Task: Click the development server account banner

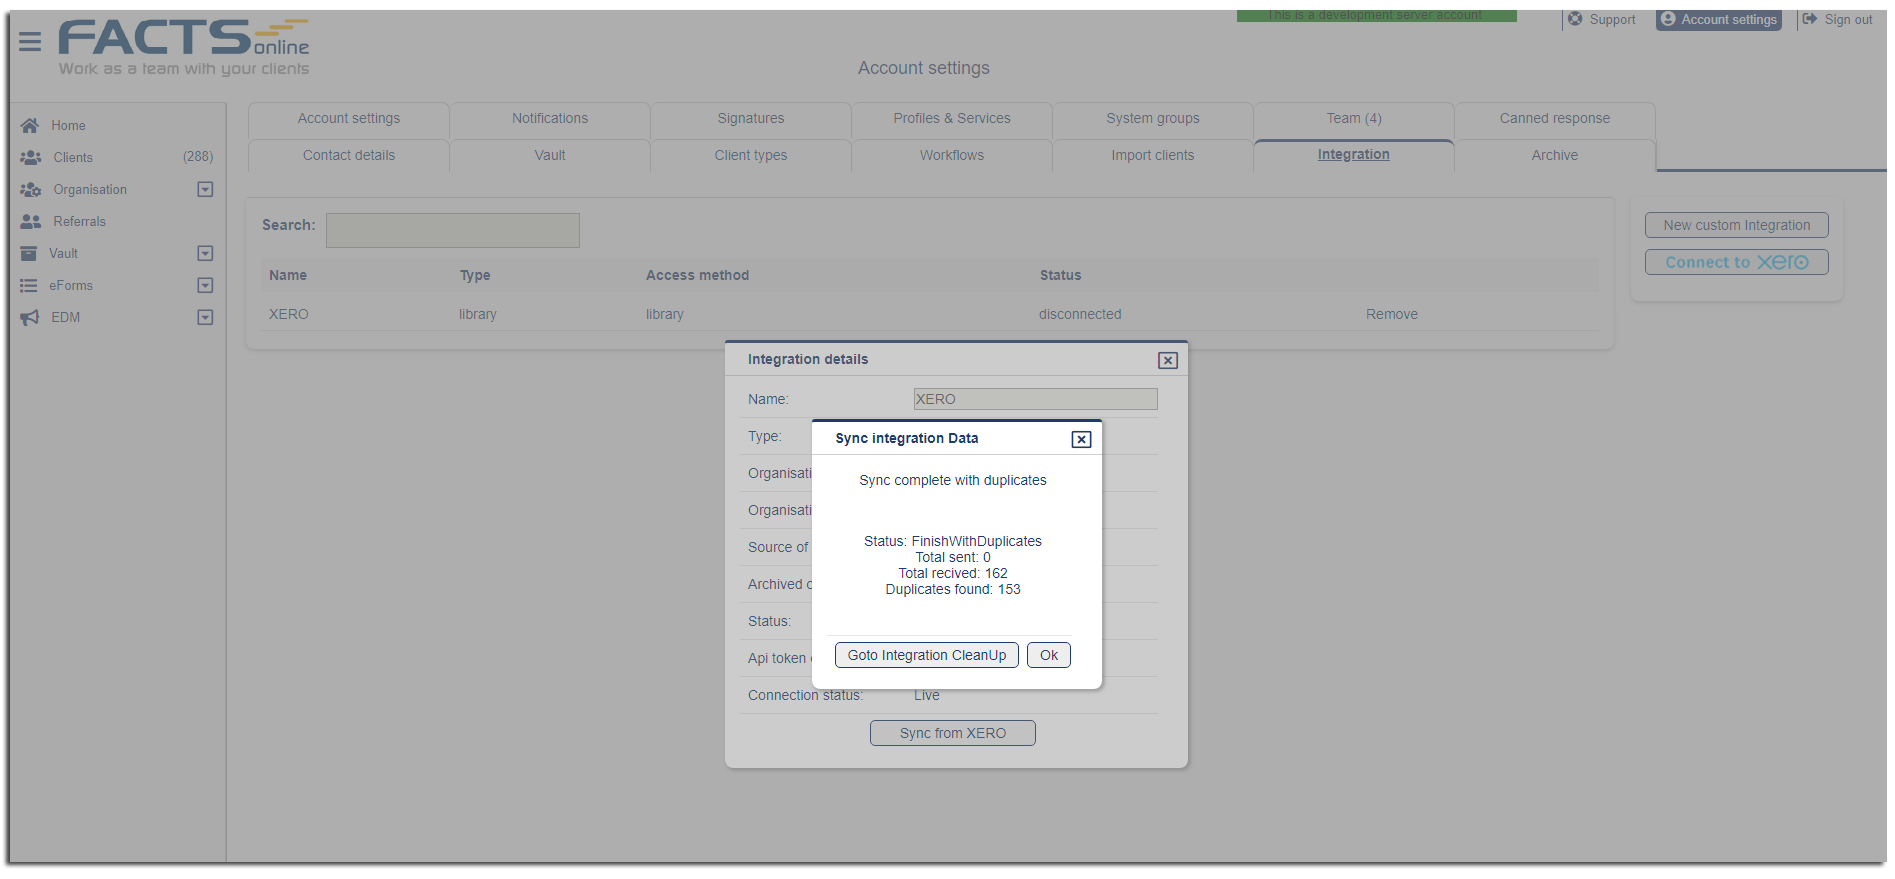Action: 1377,15
